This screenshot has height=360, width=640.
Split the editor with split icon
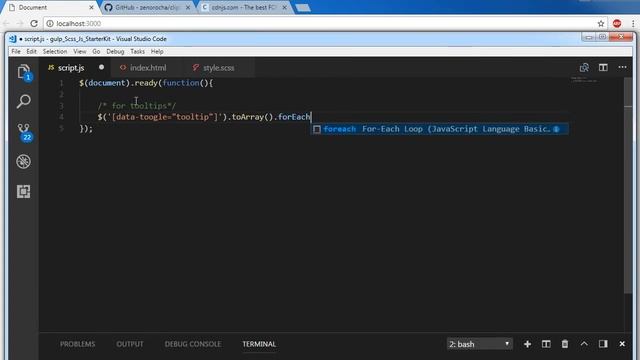[x=603, y=67]
